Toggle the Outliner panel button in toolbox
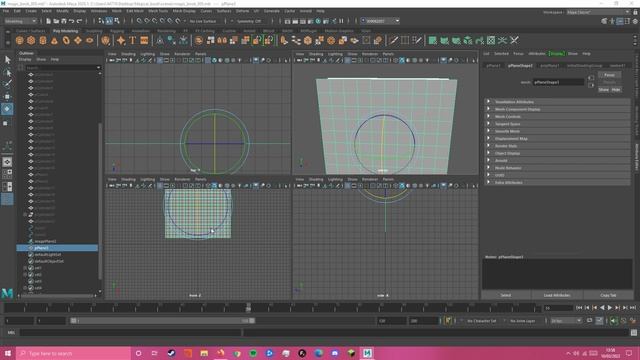Screen dimensions: 640x360 tap(7, 199)
